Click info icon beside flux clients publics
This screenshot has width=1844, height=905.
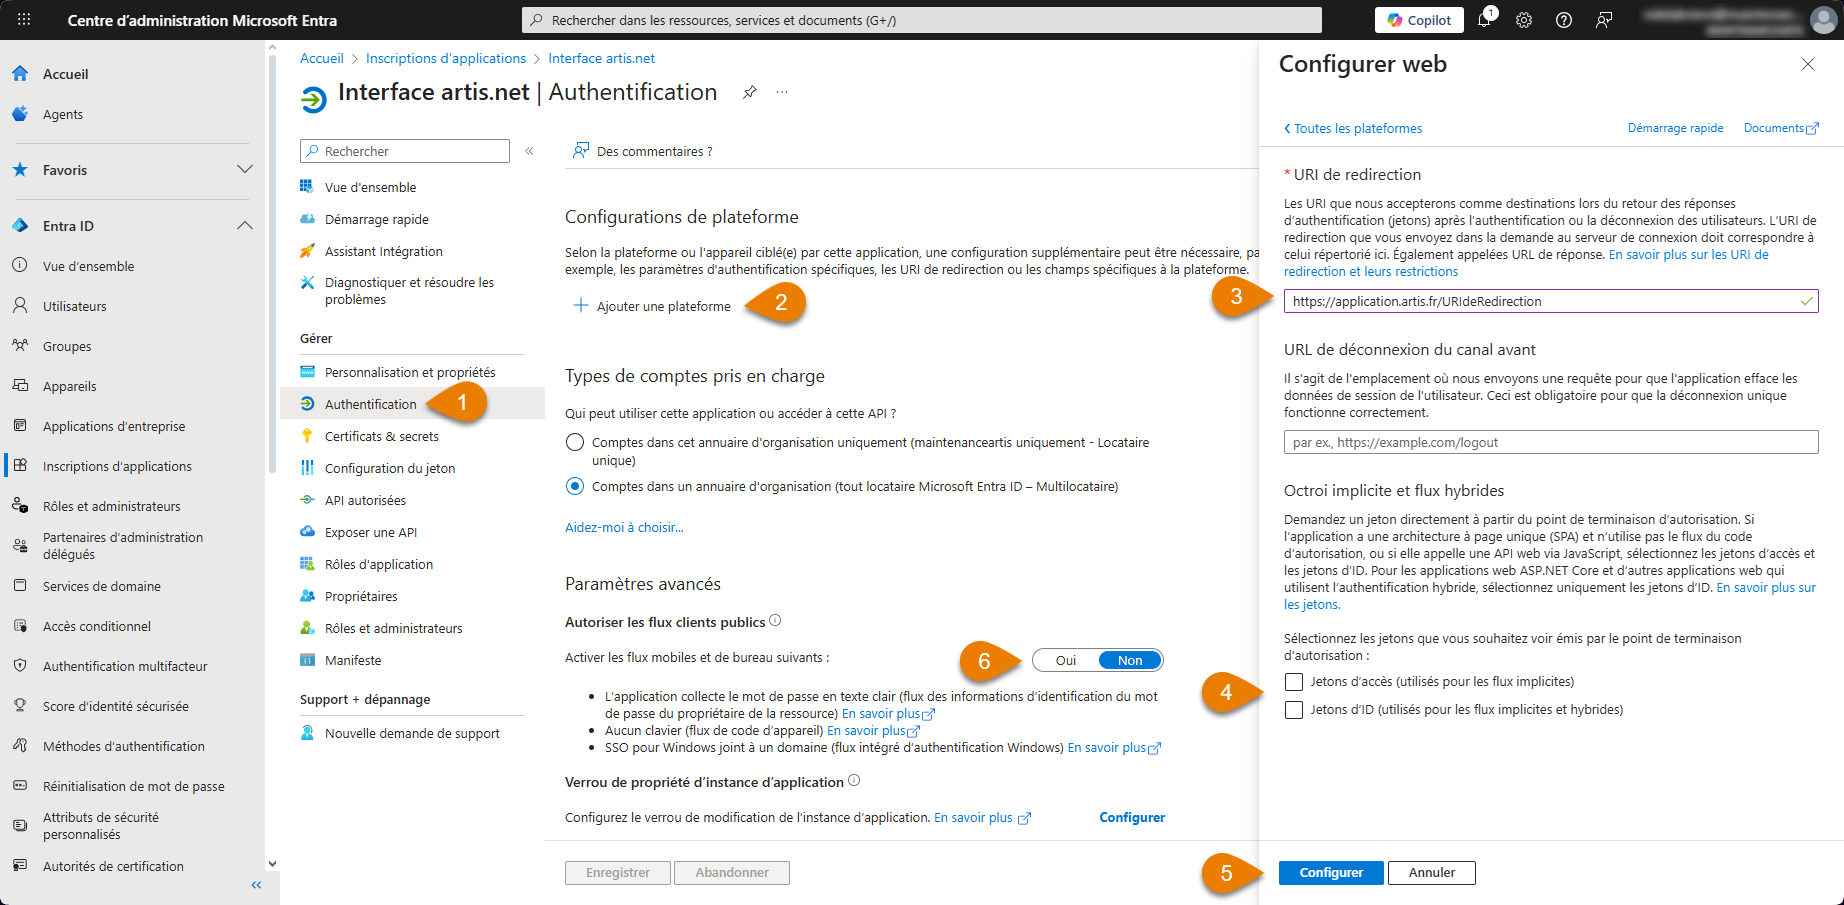pos(775,621)
